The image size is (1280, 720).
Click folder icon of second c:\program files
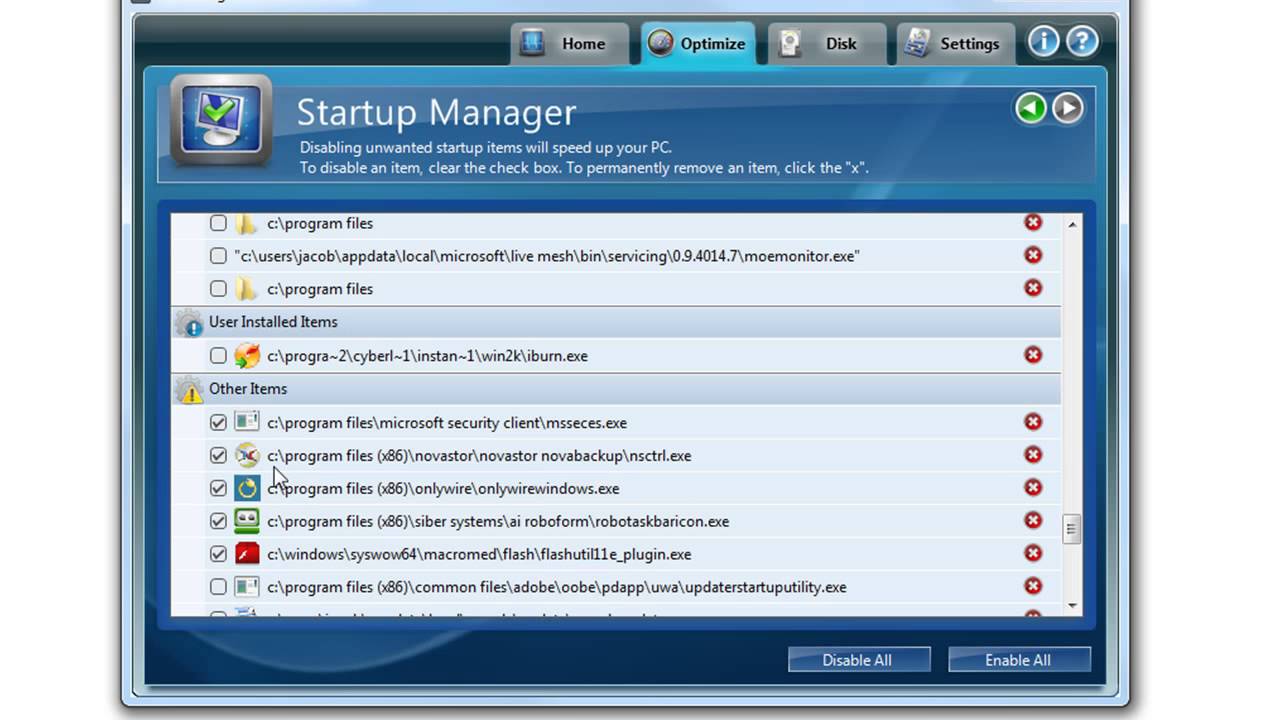tap(246, 289)
